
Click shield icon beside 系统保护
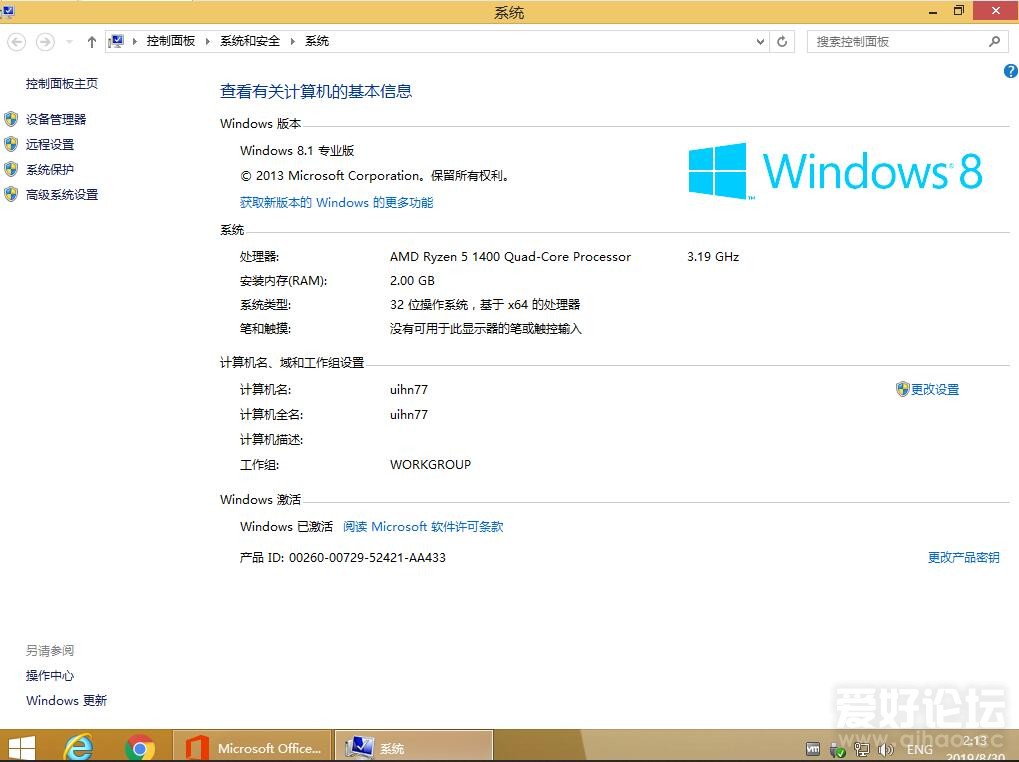[x=11, y=170]
